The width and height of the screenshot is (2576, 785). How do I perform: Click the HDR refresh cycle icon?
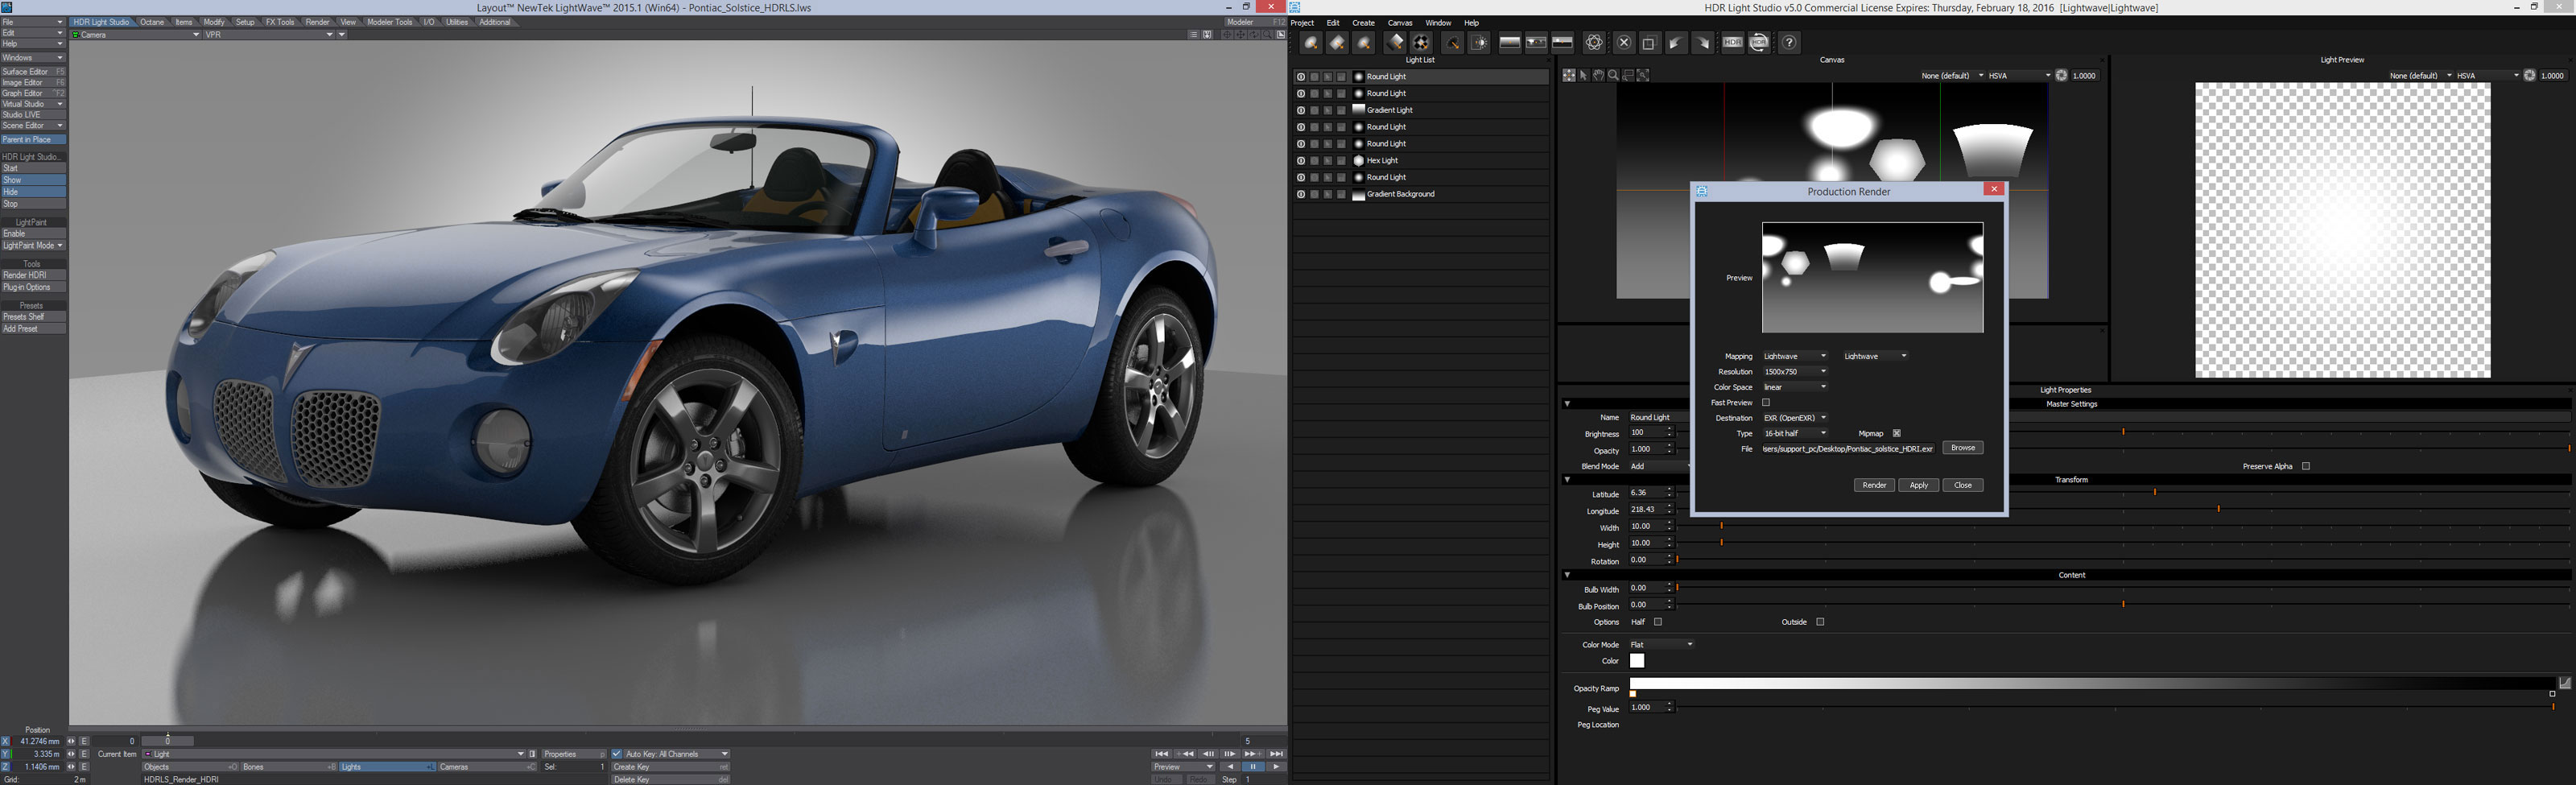pyautogui.click(x=1759, y=43)
